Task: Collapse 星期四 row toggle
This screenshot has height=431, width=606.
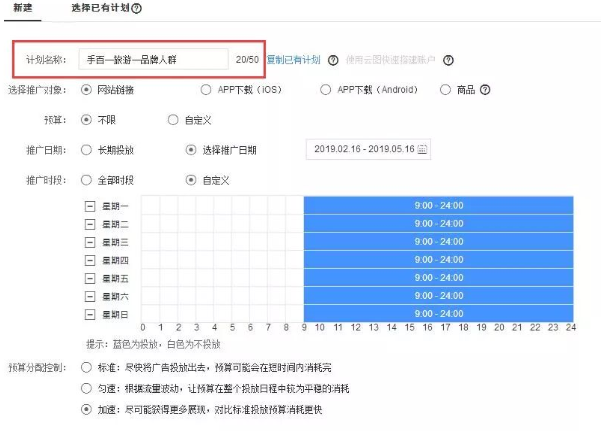Action: tap(90, 261)
